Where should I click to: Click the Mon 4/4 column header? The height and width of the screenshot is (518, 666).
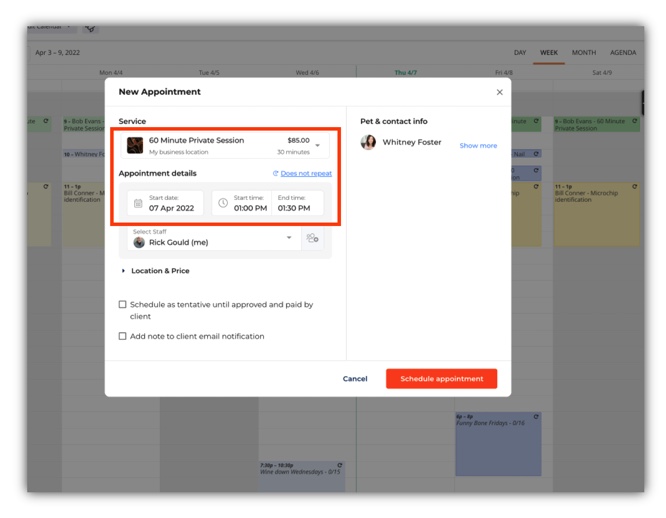pyautogui.click(x=111, y=73)
